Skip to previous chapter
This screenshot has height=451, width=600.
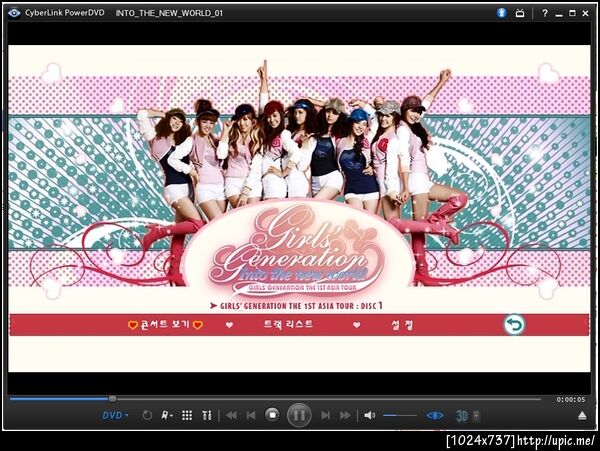point(251,415)
